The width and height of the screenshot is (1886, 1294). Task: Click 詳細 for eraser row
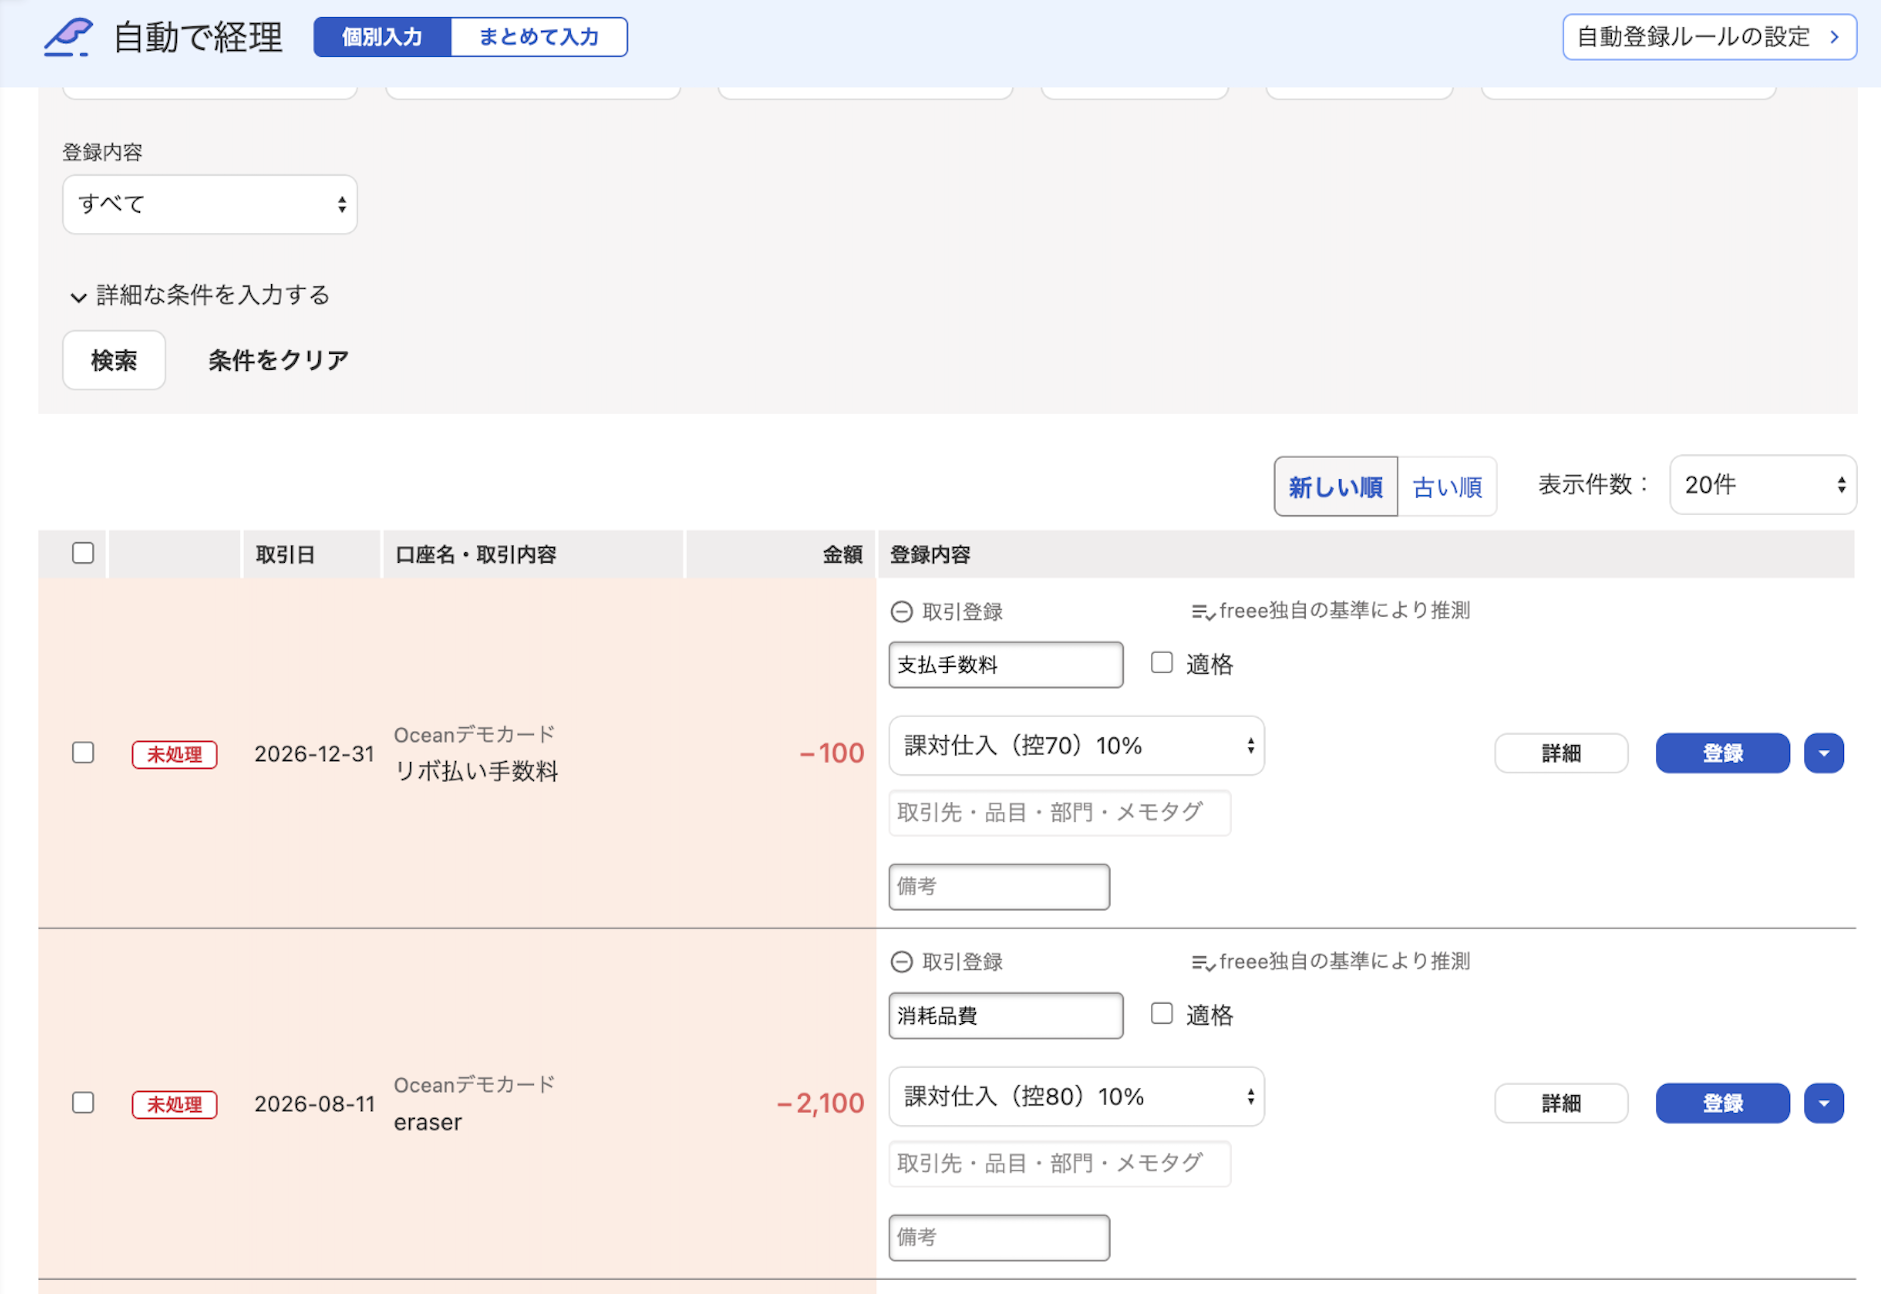[x=1561, y=1104]
